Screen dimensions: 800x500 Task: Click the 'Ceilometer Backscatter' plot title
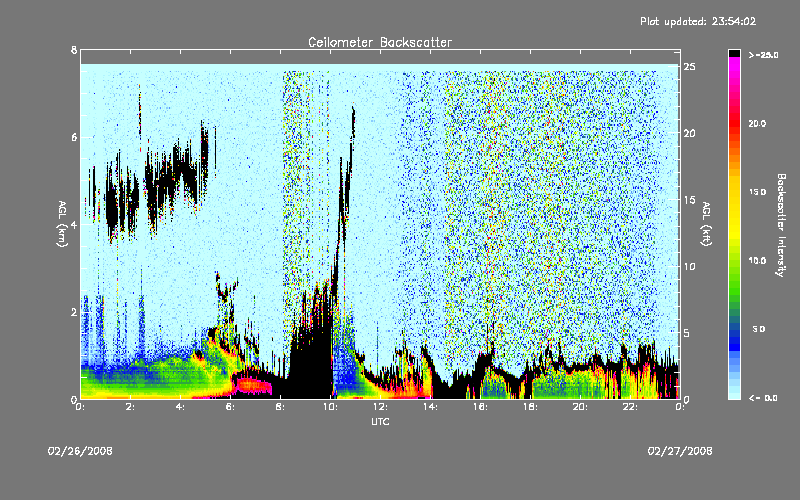(380, 42)
